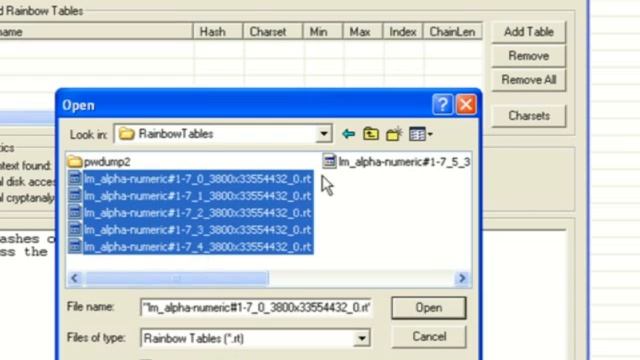Viewport: 640px width, 360px height.
Task: Select file lm_alpha-numeric#1-7_0_3800x33554432_0.rt
Action: [190, 179]
